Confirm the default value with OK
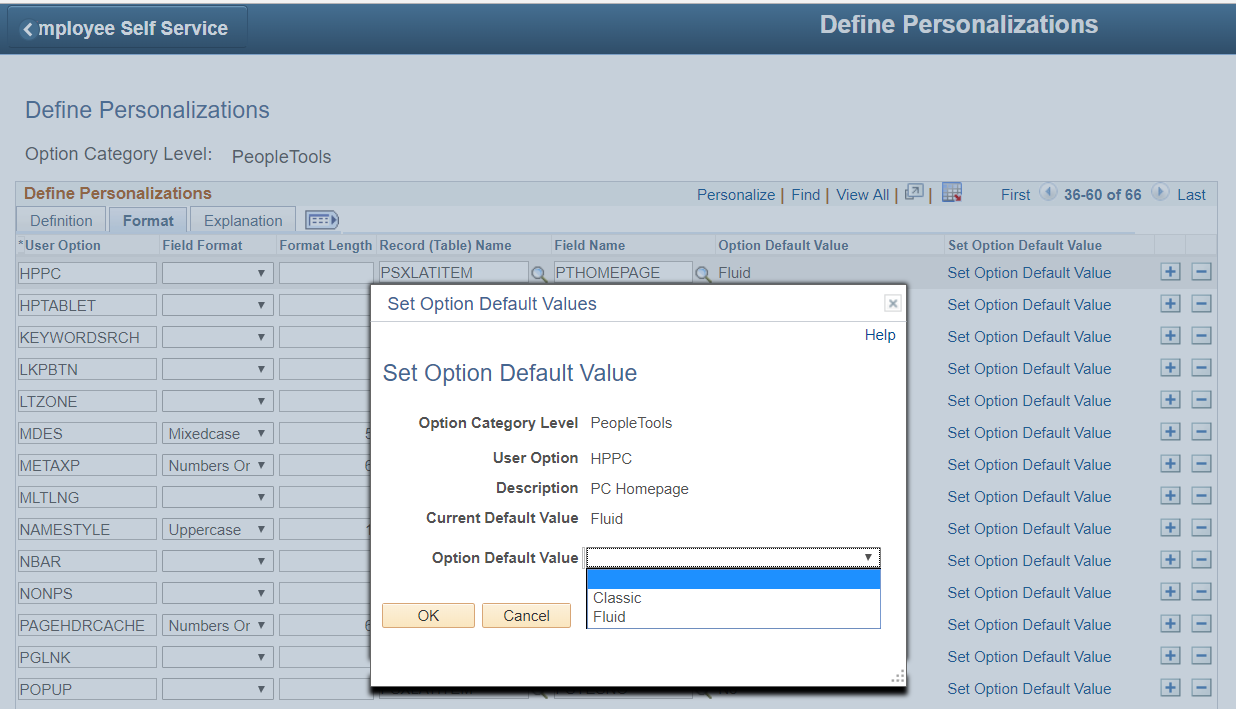The height and width of the screenshot is (709, 1236). pyautogui.click(x=428, y=615)
